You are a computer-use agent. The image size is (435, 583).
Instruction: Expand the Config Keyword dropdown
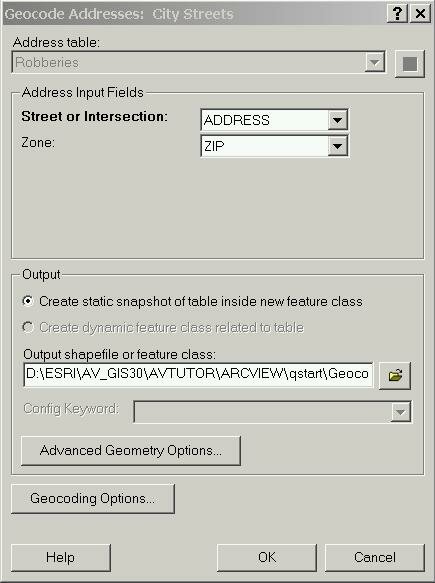click(x=401, y=412)
